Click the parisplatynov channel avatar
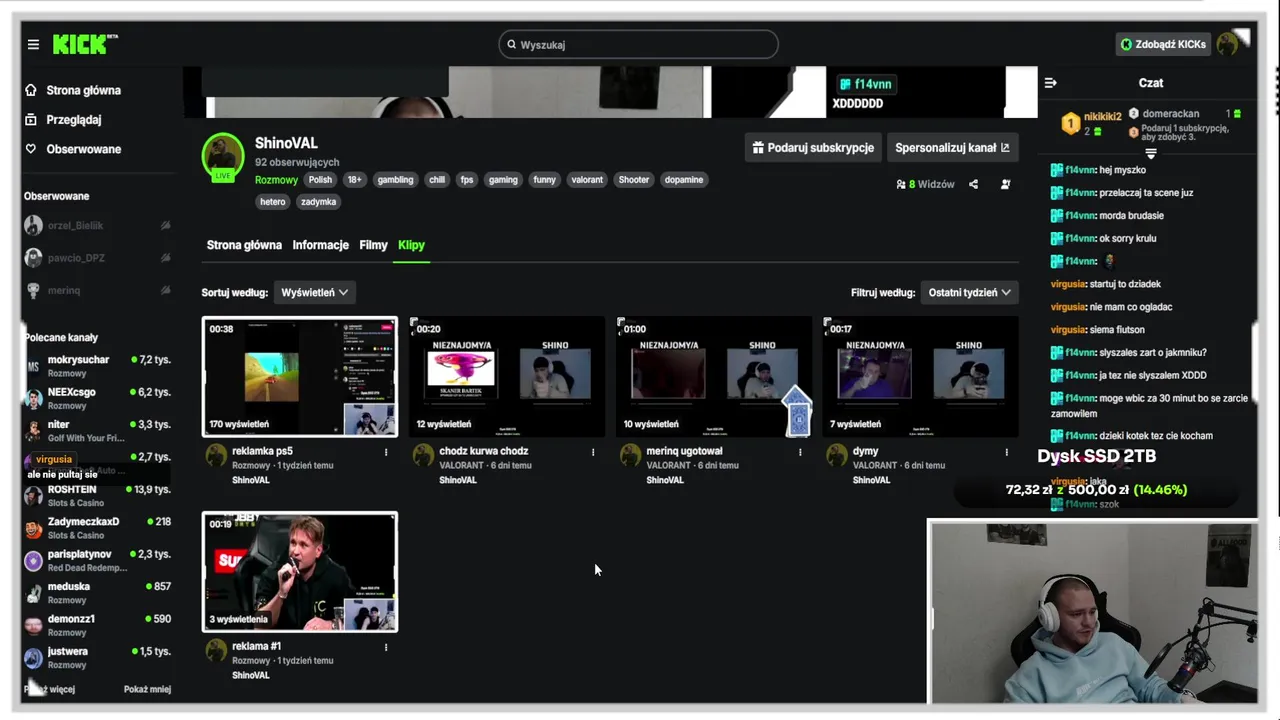 [x=33, y=561]
